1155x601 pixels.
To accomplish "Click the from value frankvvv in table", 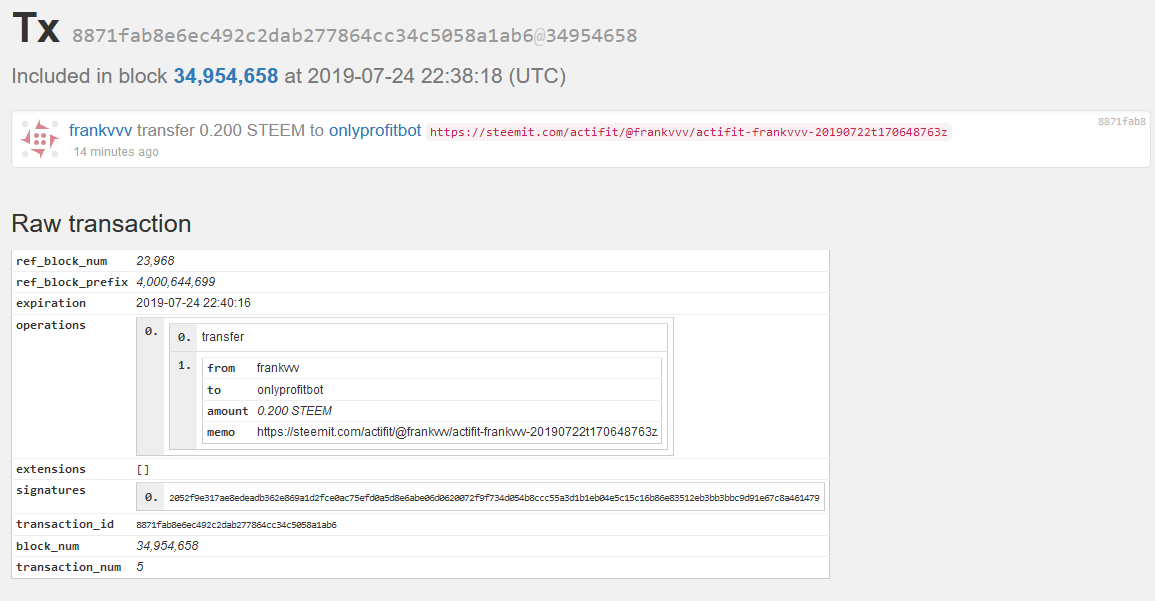I will tap(276, 368).
